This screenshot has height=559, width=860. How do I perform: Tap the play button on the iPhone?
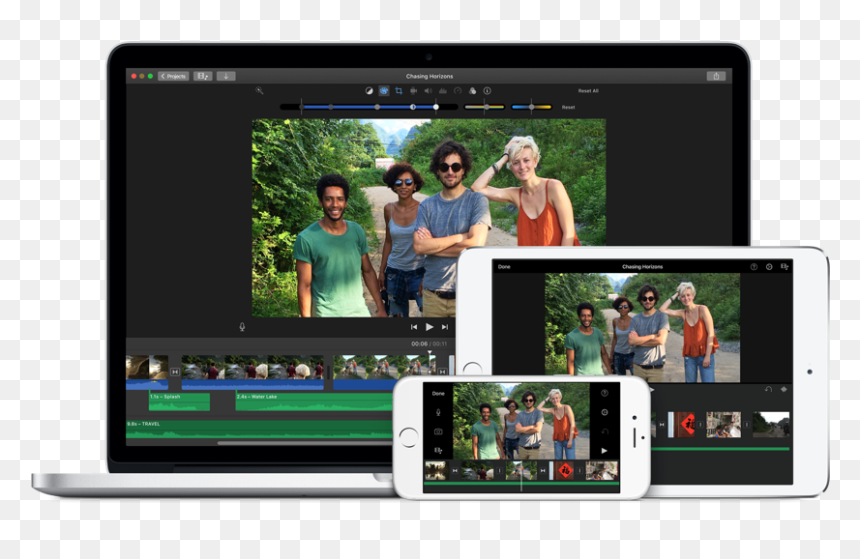604,451
